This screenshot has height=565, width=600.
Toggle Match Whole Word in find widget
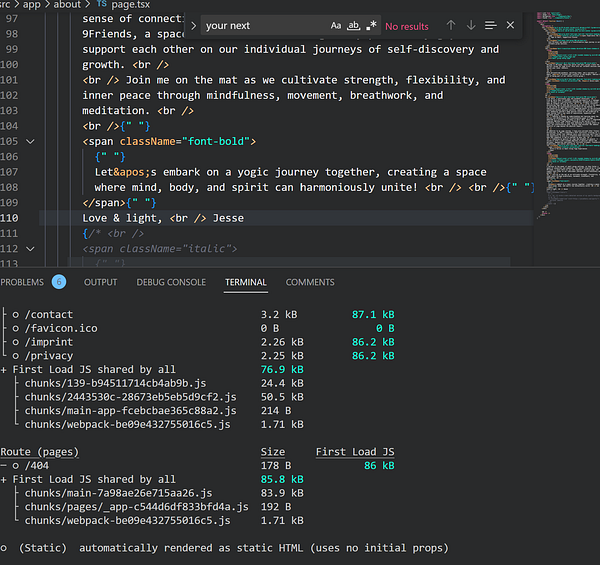coord(354,25)
